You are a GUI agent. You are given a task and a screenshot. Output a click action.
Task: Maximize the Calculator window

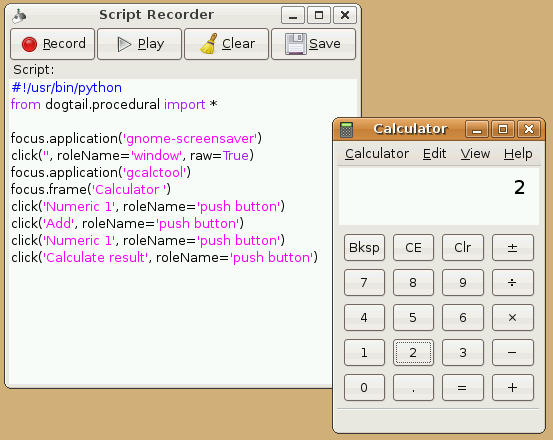[x=503, y=129]
